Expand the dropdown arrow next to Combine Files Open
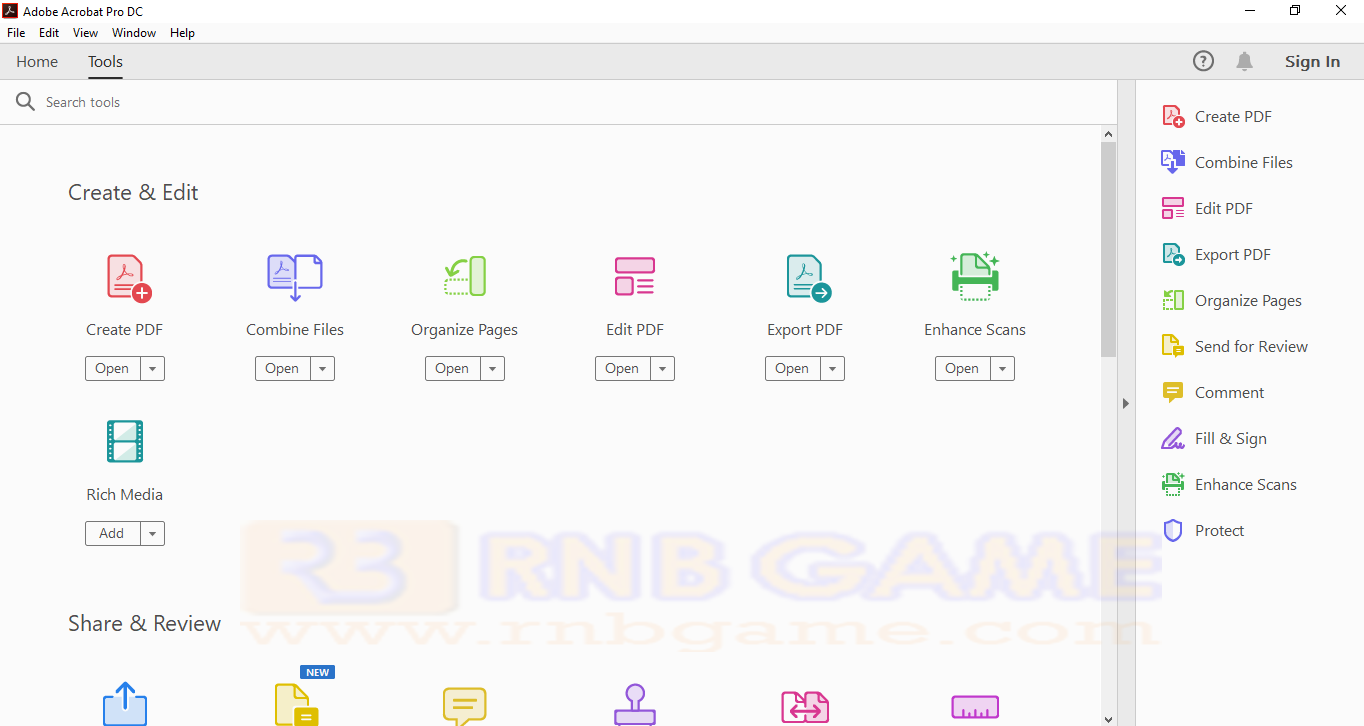Viewport: 1364px width, 726px height. click(x=322, y=368)
